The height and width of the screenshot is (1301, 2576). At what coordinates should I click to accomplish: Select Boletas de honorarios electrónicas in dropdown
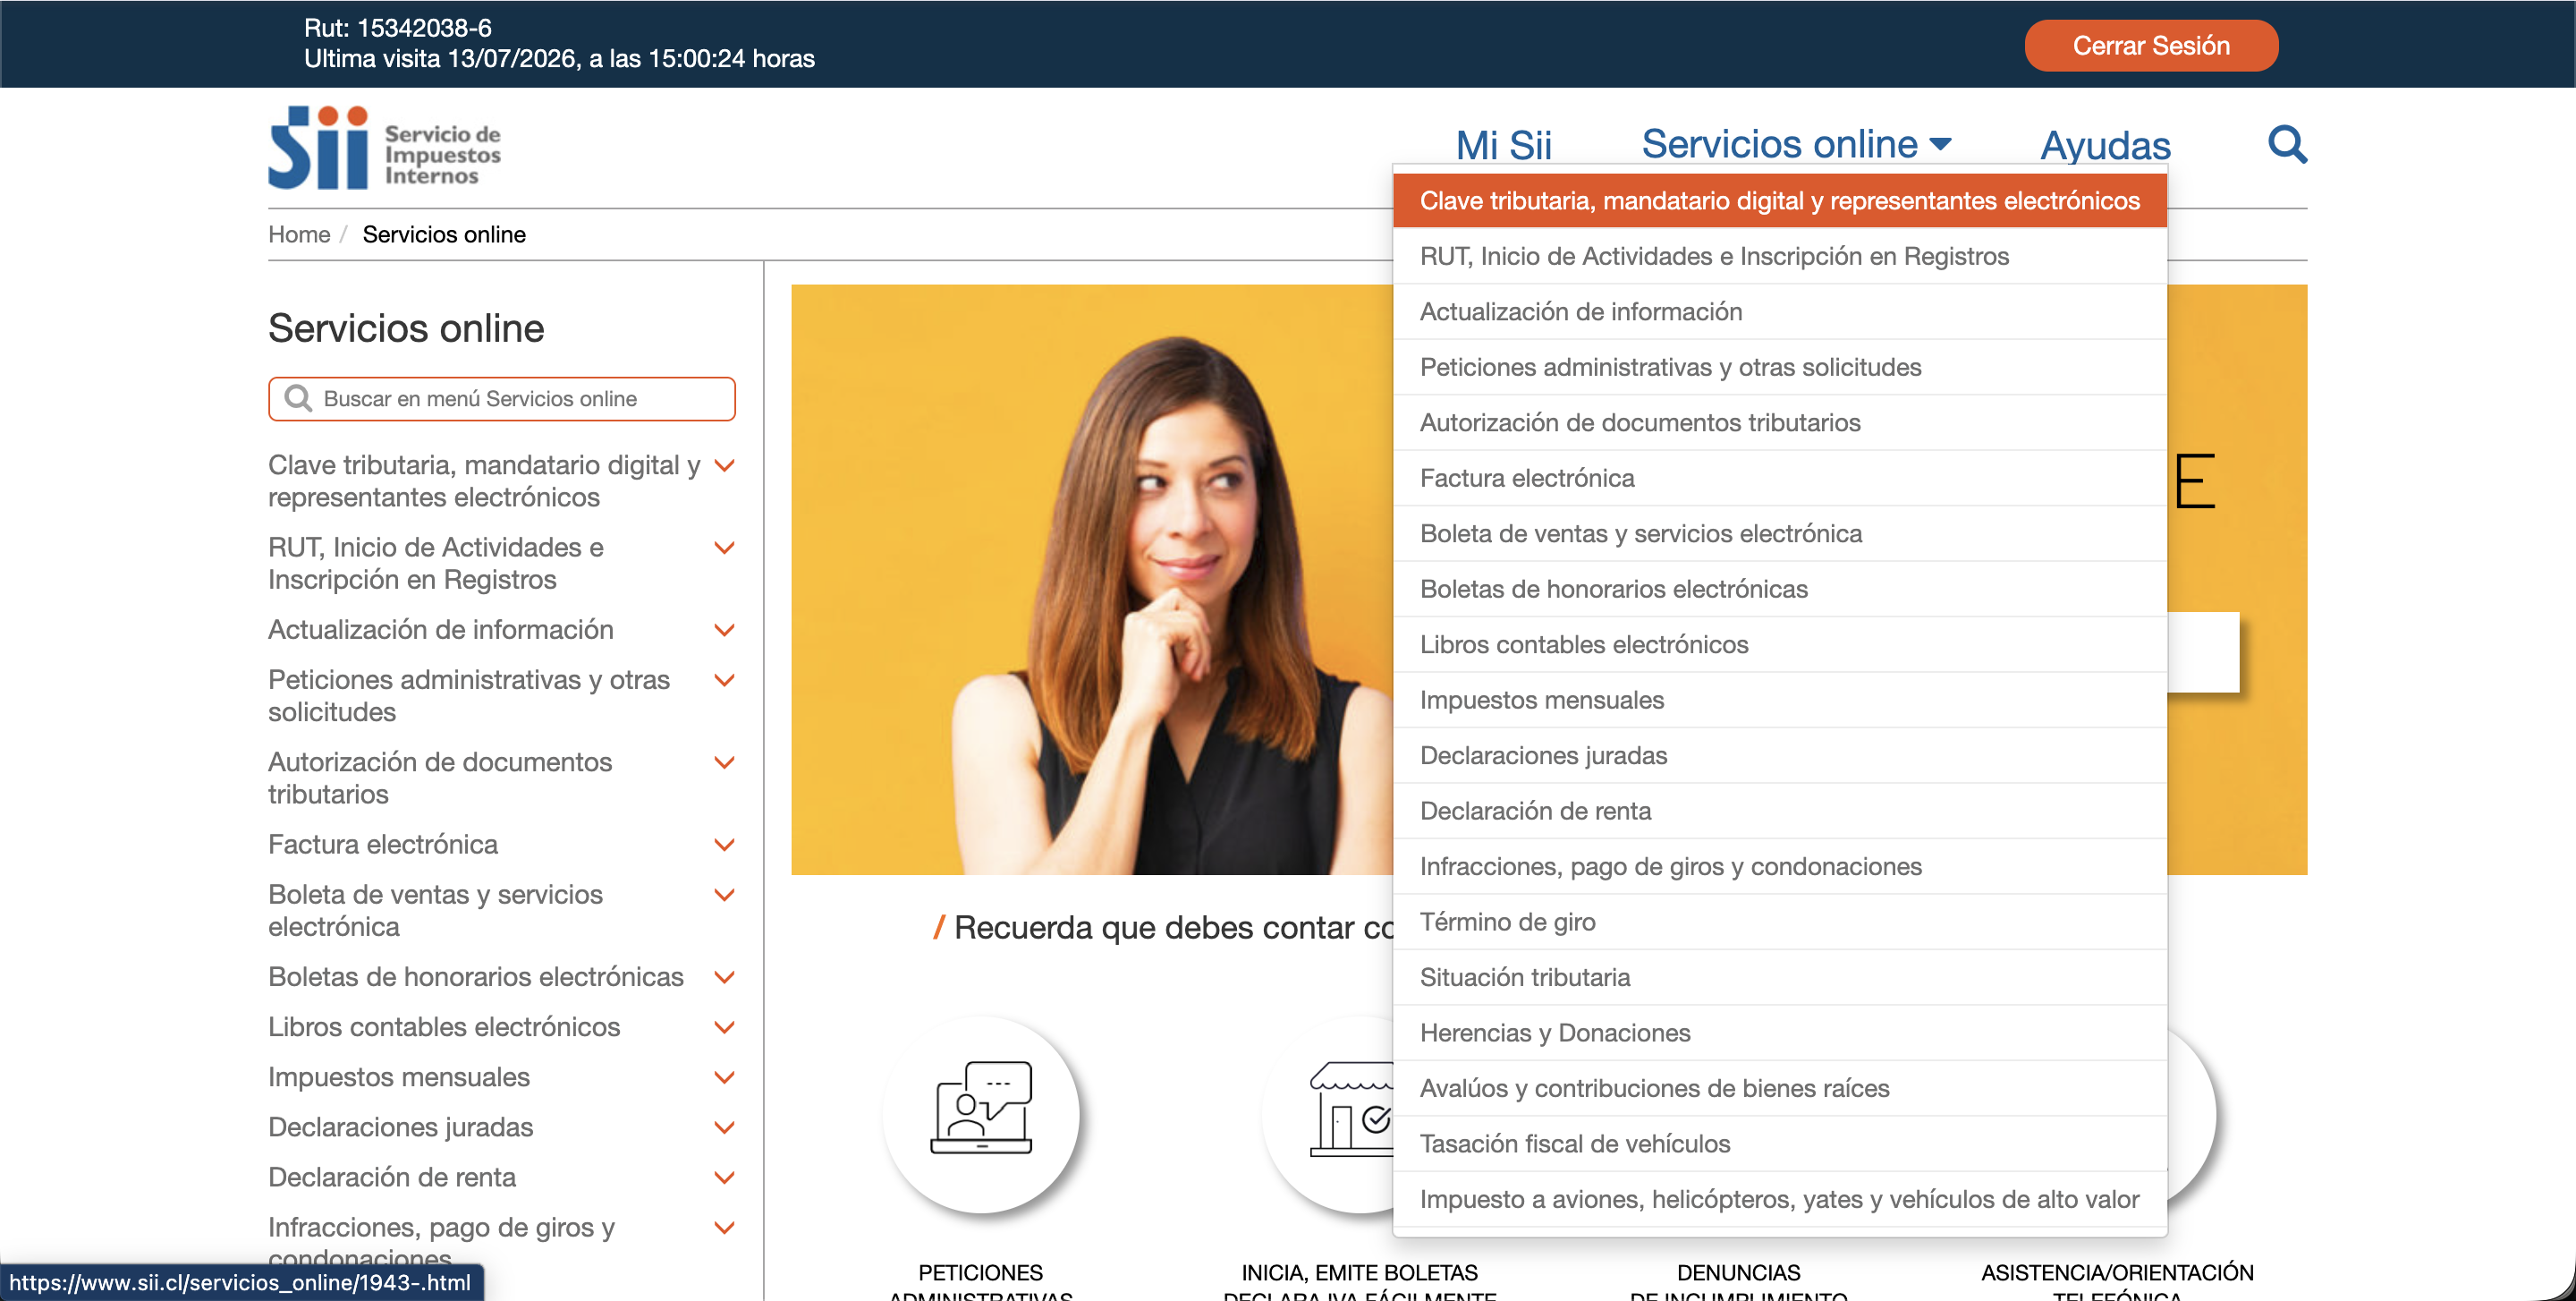point(1780,589)
